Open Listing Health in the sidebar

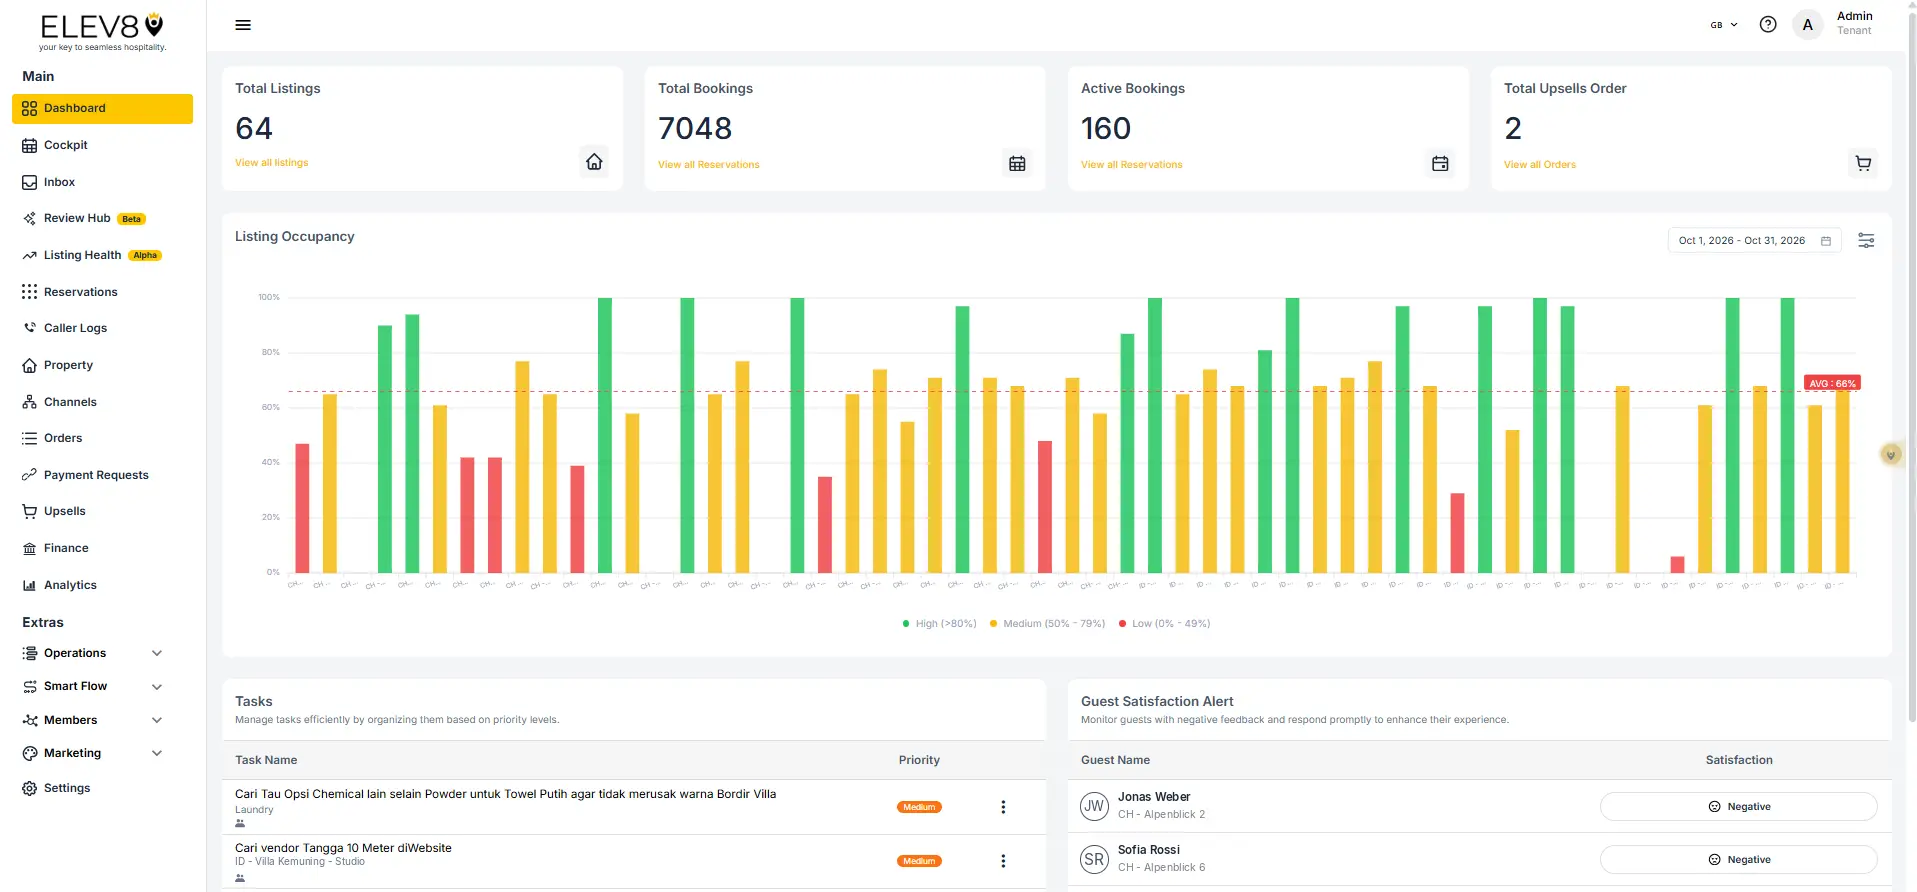coord(102,255)
